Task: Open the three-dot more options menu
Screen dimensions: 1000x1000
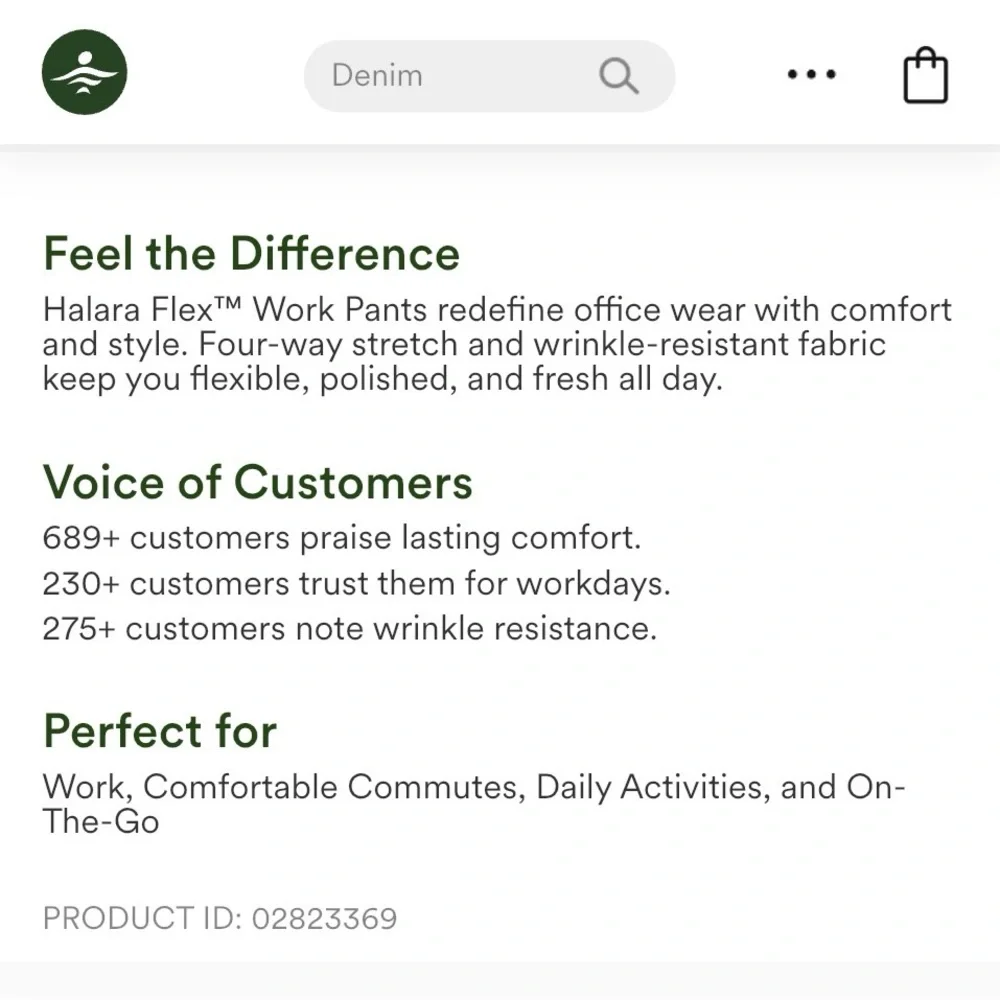Action: pyautogui.click(x=811, y=75)
